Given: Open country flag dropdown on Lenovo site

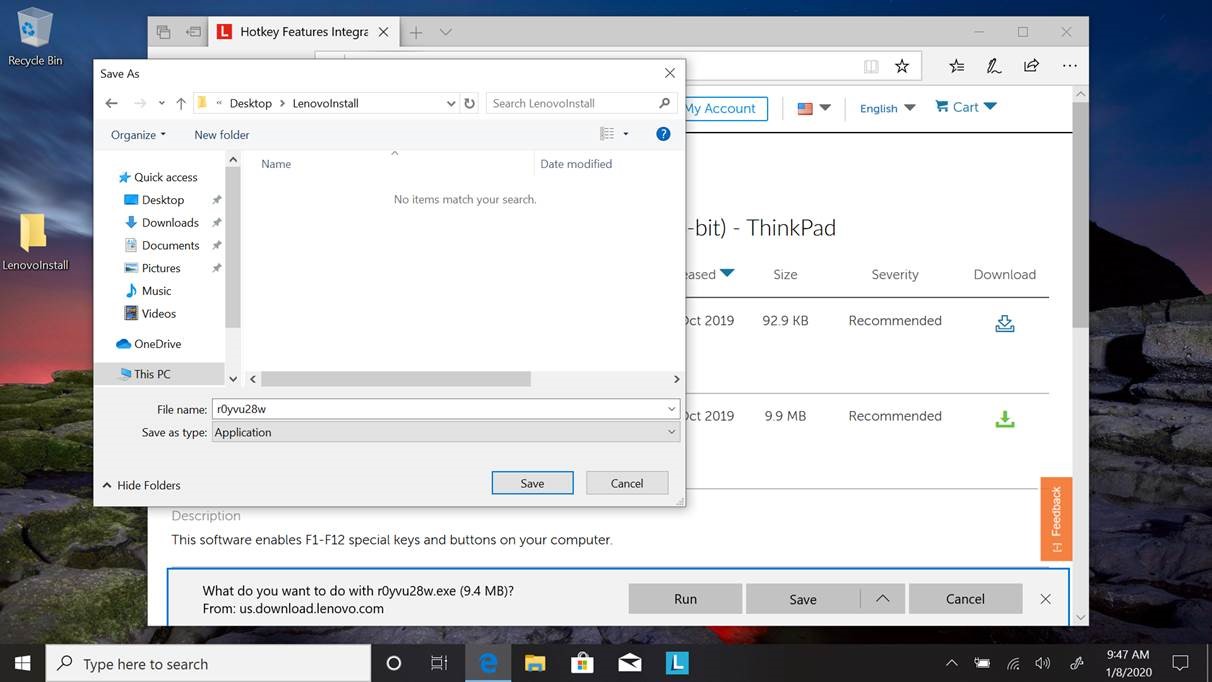Looking at the screenshot, I should (814, 108).
